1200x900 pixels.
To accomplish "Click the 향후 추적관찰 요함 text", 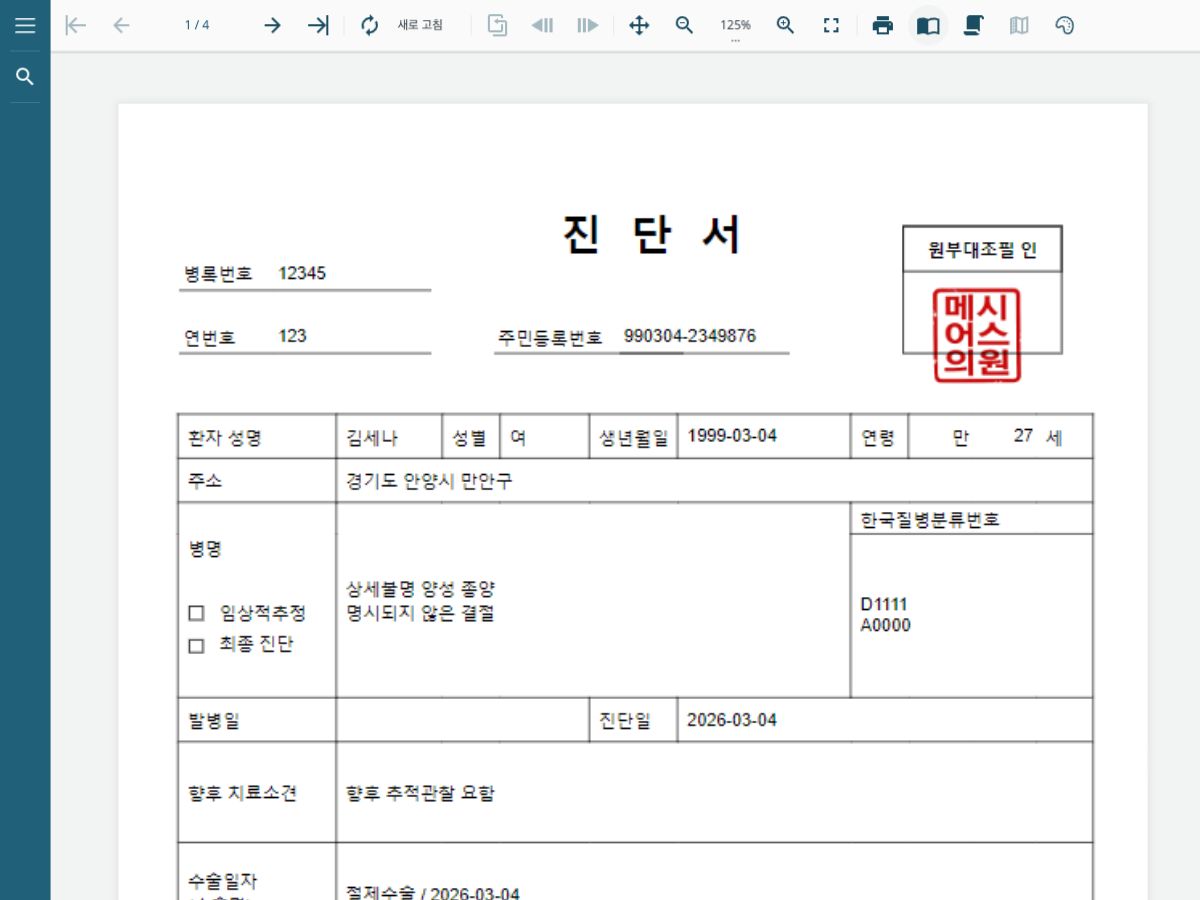I will 420,793.
